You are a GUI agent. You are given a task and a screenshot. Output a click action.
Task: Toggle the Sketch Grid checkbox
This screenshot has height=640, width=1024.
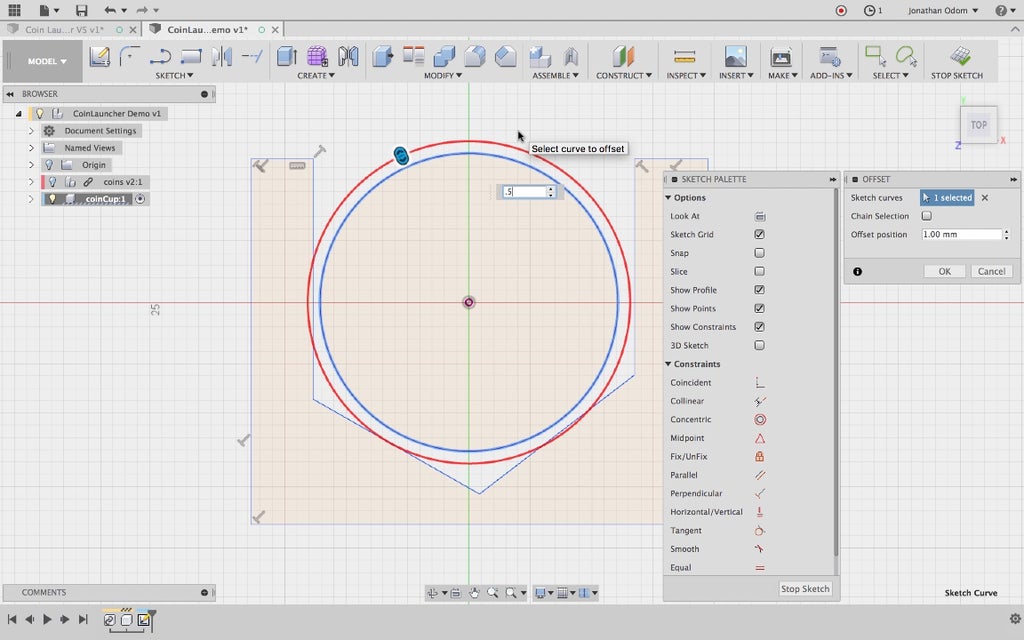[760, 235]
